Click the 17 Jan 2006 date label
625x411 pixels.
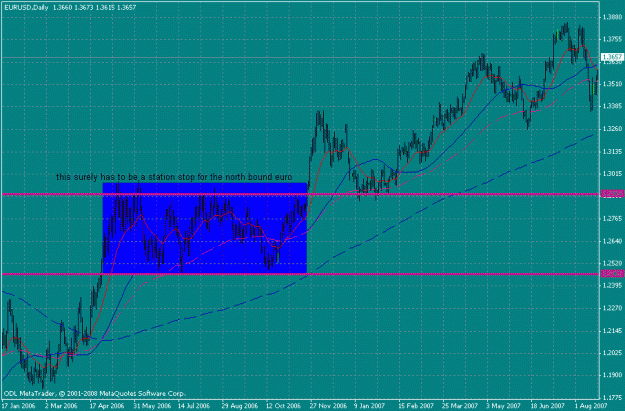coord(18,406)
